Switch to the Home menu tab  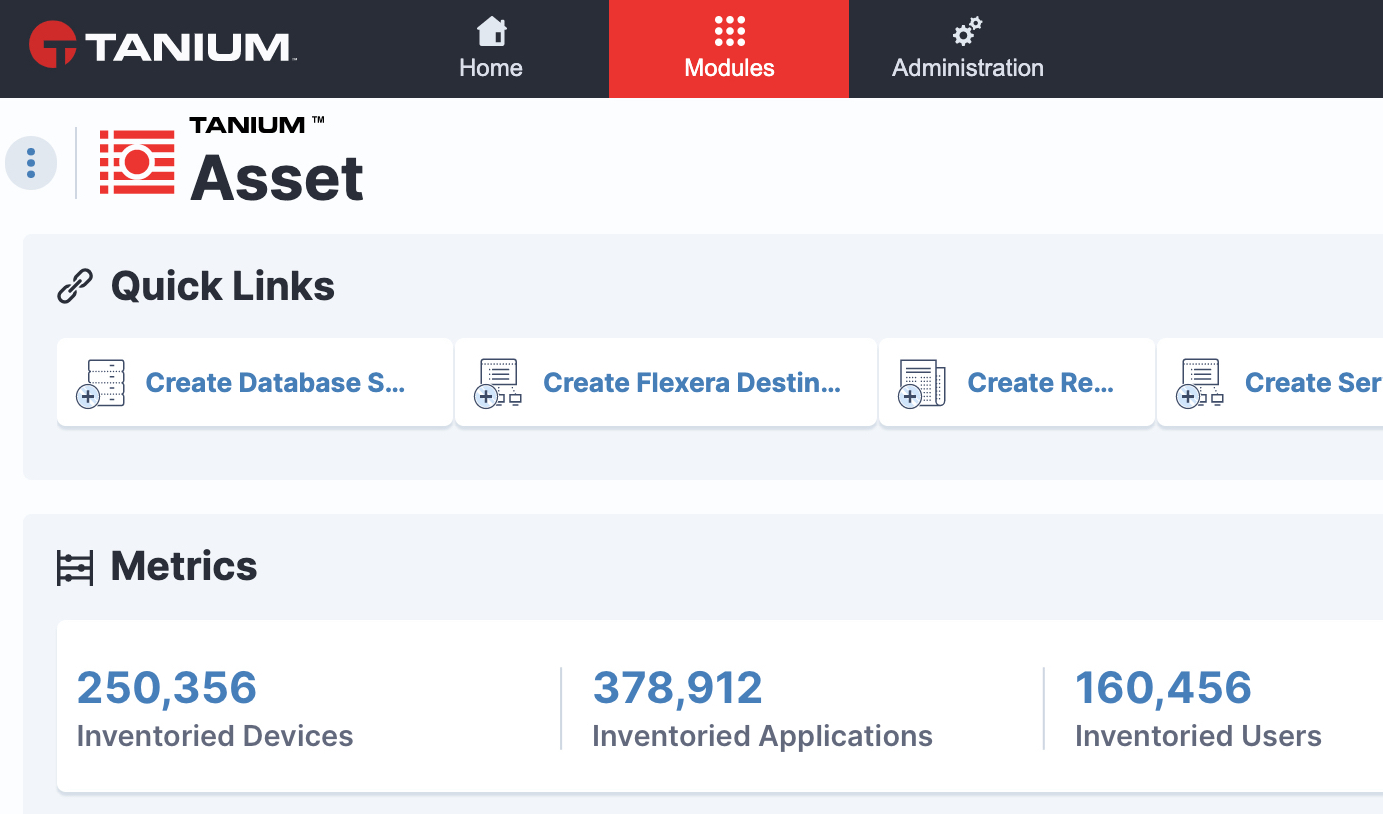click(490, 49)
